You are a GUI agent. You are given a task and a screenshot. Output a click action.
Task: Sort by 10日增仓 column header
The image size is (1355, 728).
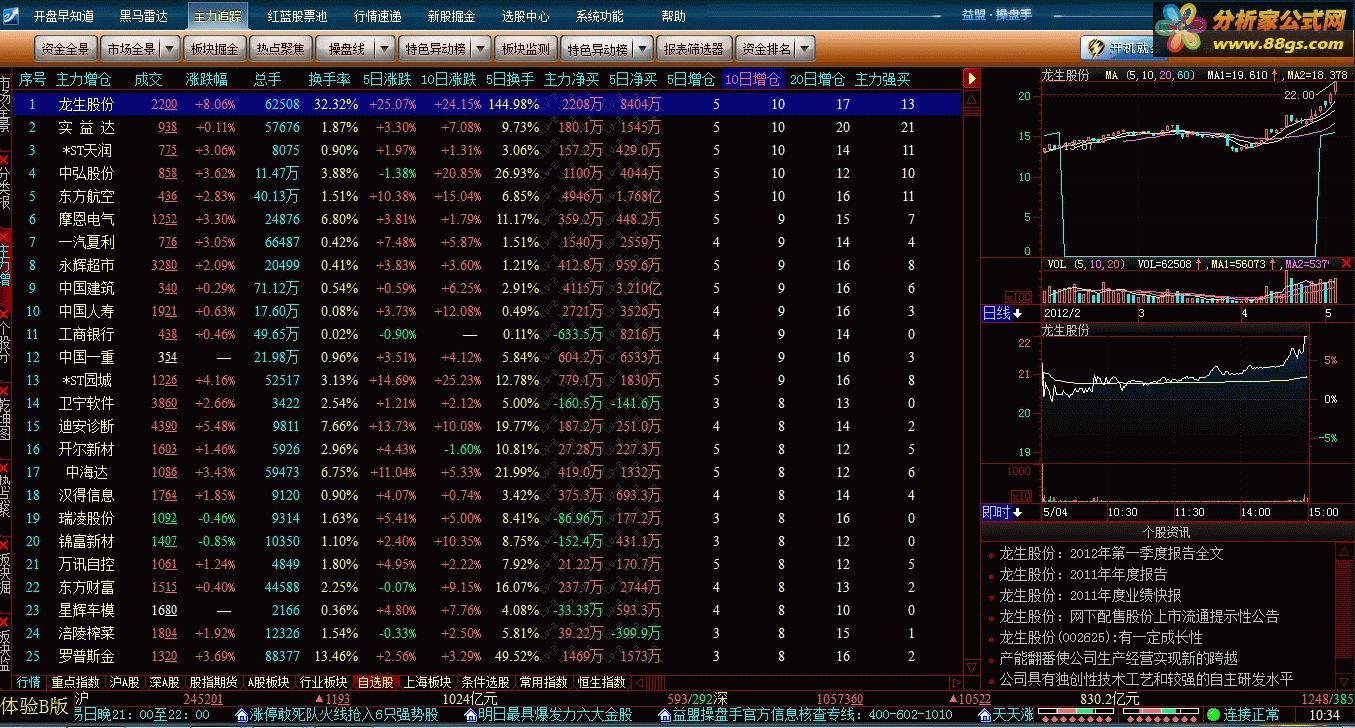(752, 79)
